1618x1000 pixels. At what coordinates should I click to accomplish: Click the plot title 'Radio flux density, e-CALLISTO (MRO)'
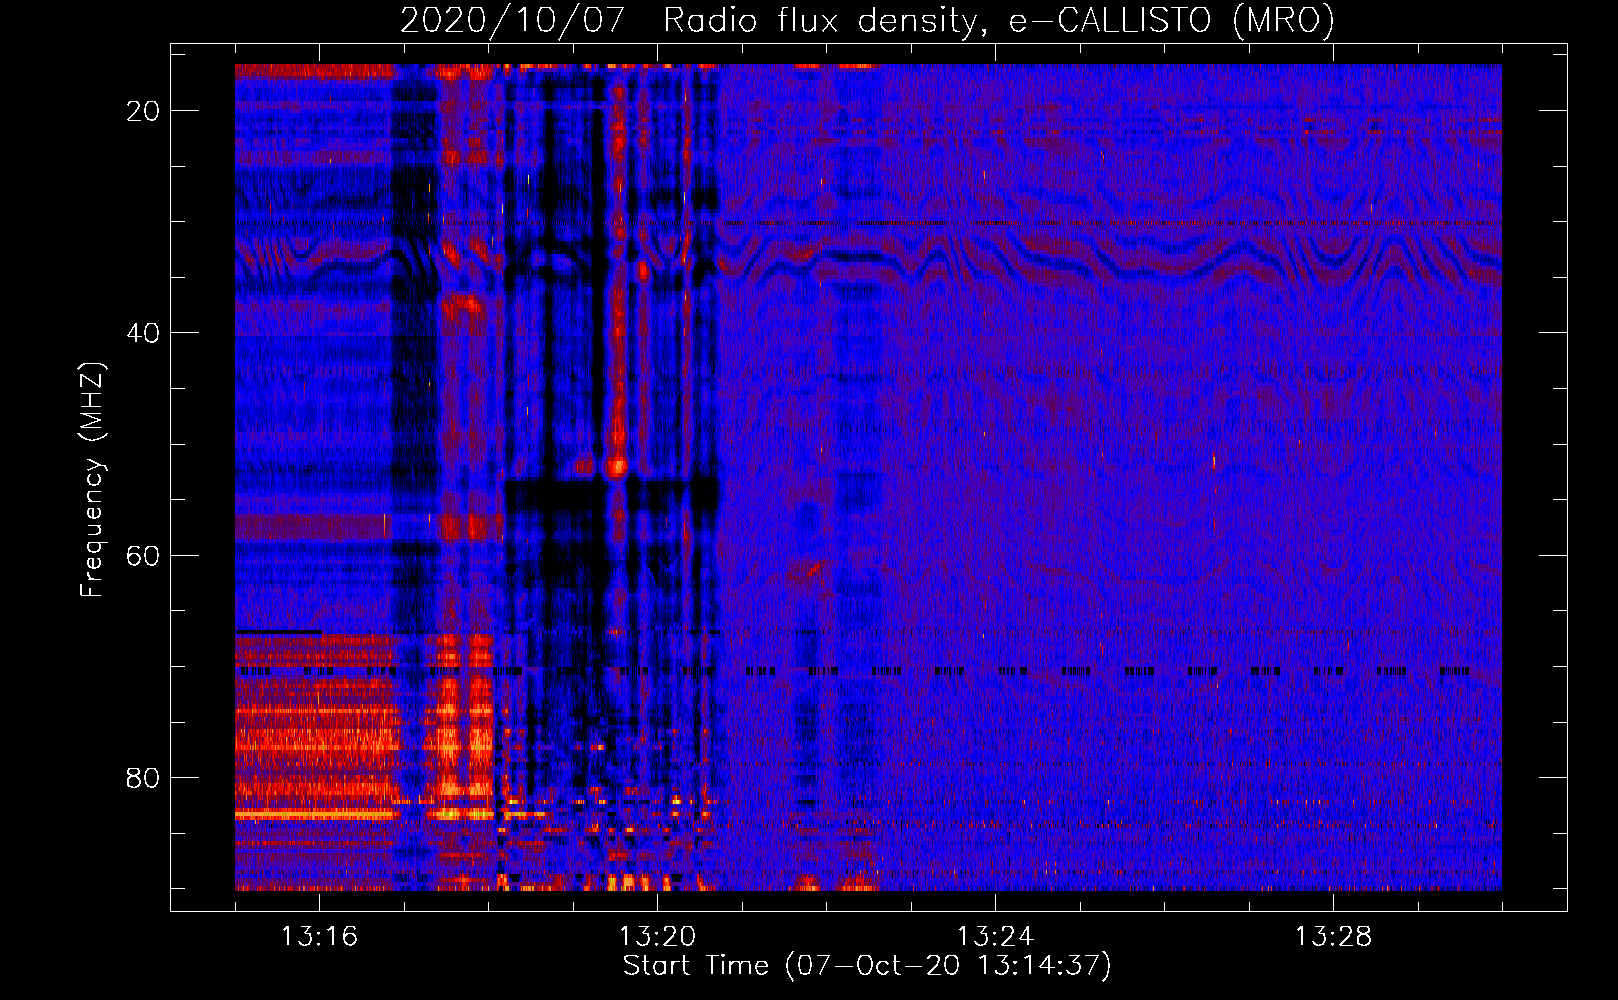pyautogui.click(x=999, y=20)
